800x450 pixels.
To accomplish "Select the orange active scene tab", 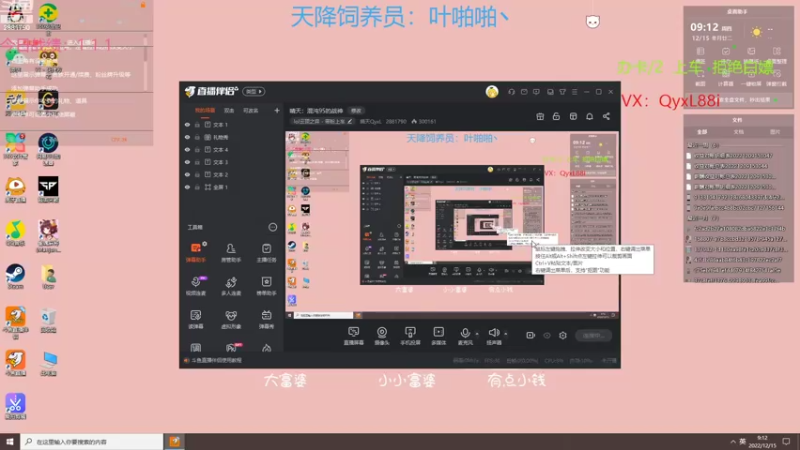I will pos(205,110).
